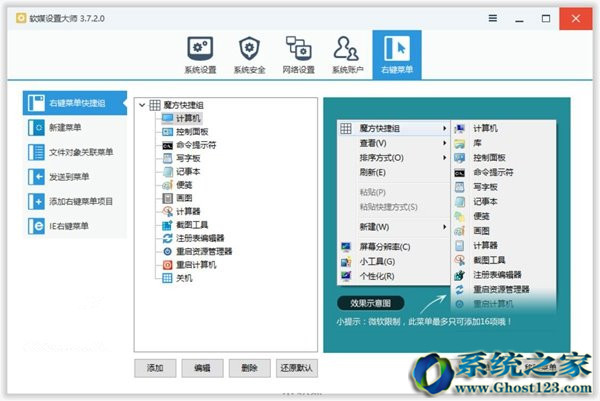Click the 计算器 icon in tree
The width and height of the screenshot is (600, 401).
(167, 211)
